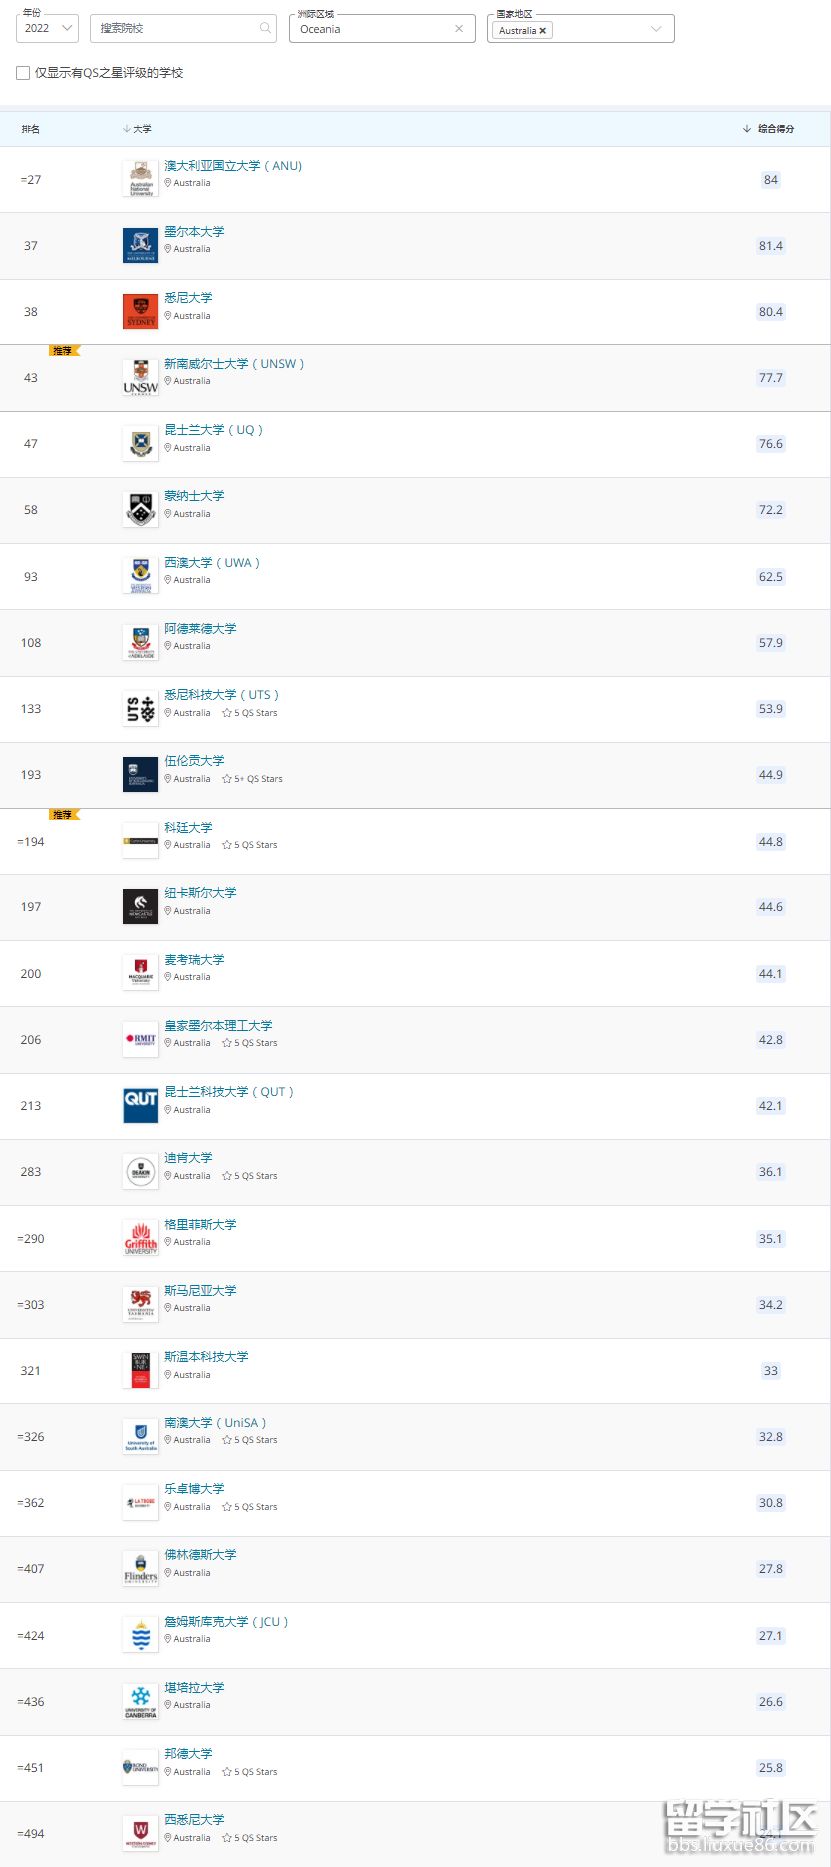The image size is (831, 1867).
Task: Clear the Oceania region selection
Action: pos(459,29)
